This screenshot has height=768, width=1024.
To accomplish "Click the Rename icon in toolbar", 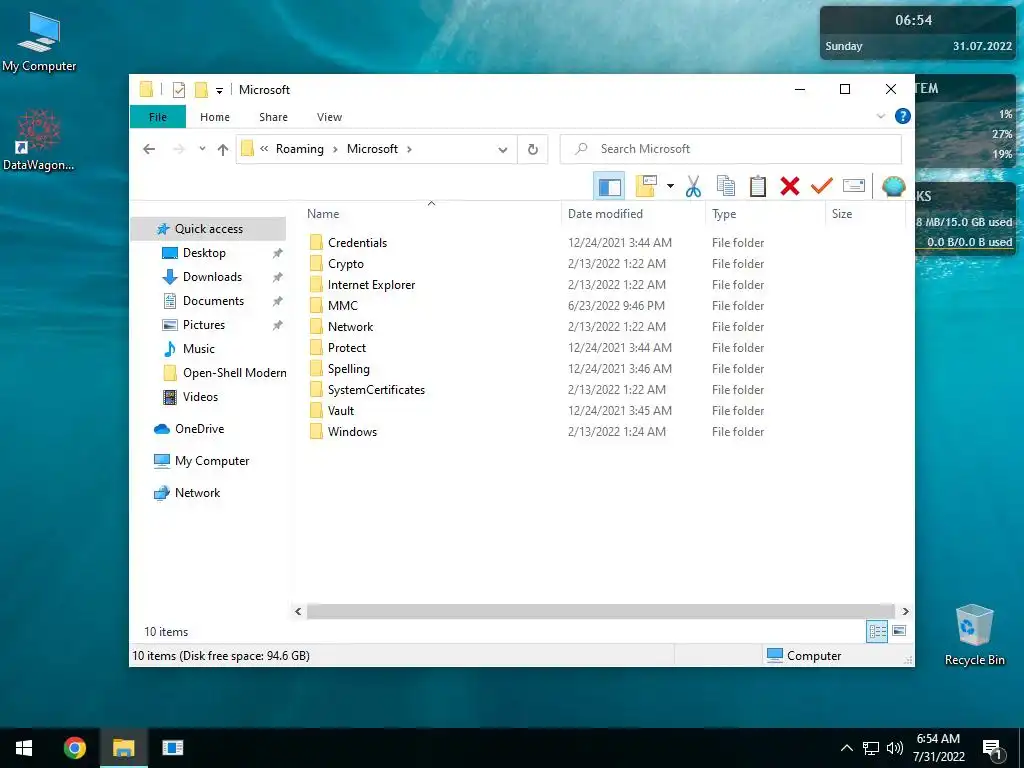I will (x=854, y=186).
